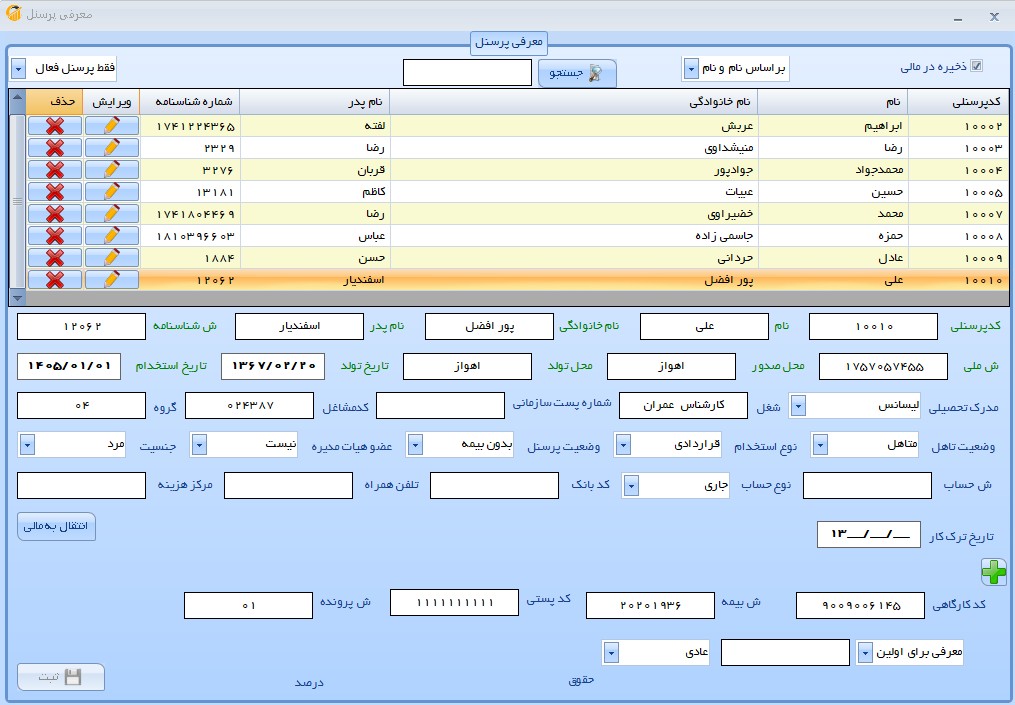This screenshot has height=705, width=1015.
Task: Click the تاریخ استخدام date field
Action: point(69,366)
